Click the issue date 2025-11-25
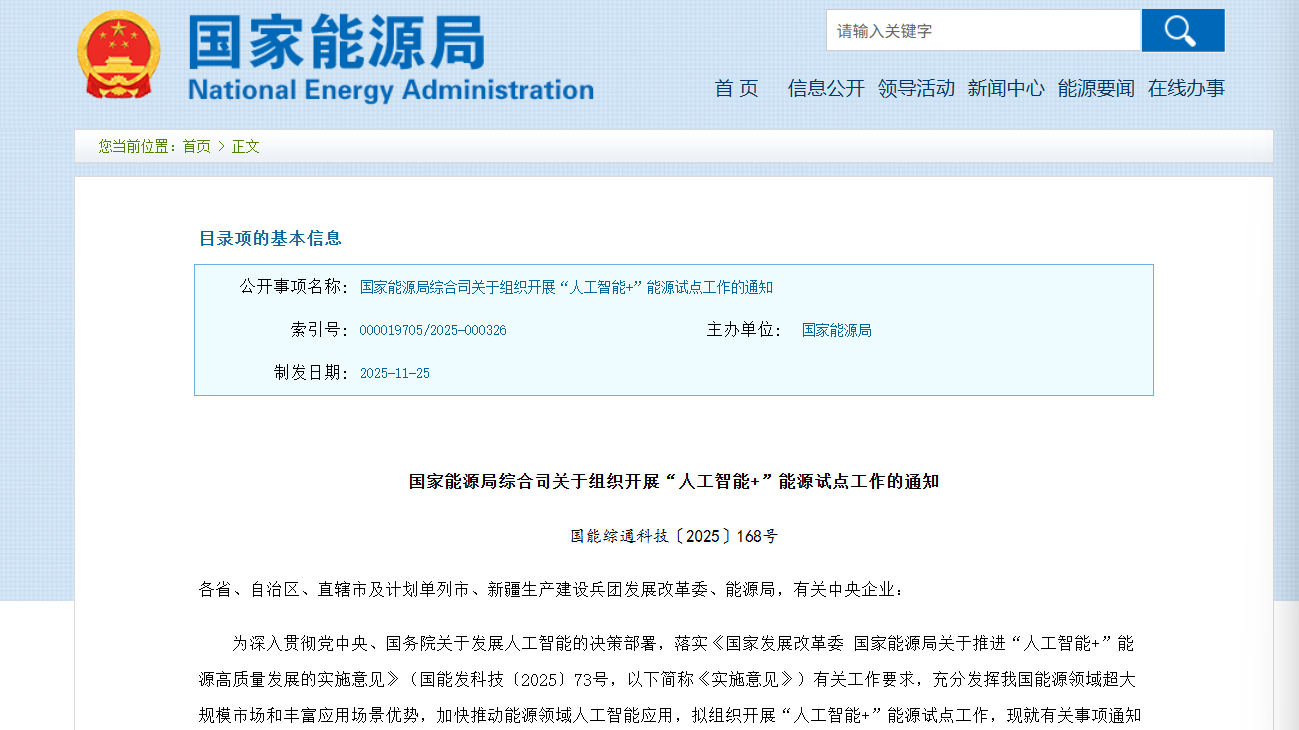The width and height of the screenshot is (1299, 730). 394,373
